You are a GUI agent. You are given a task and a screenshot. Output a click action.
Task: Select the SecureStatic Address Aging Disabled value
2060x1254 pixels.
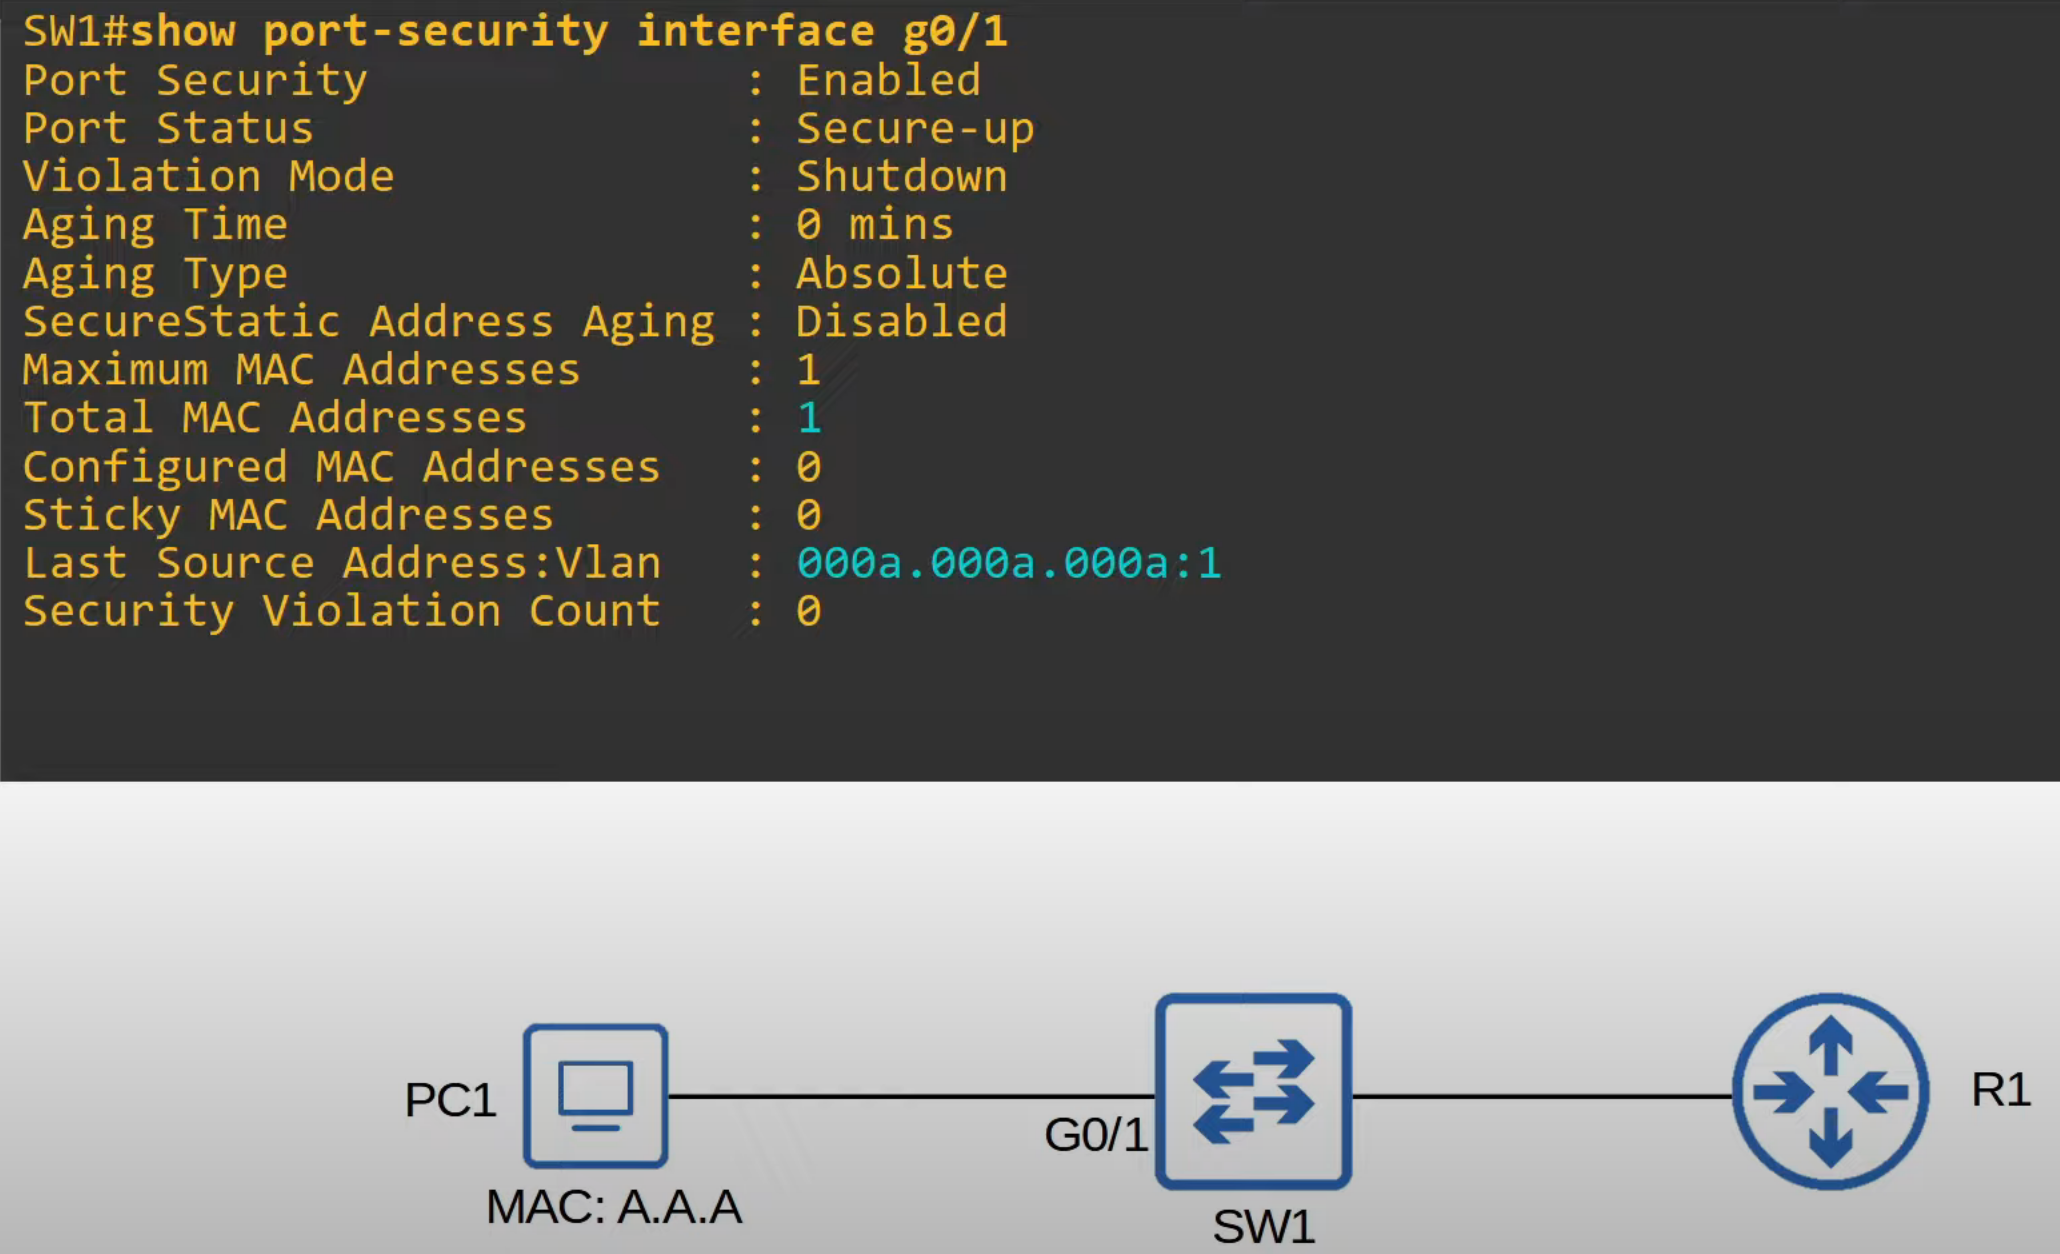[901, 322]
